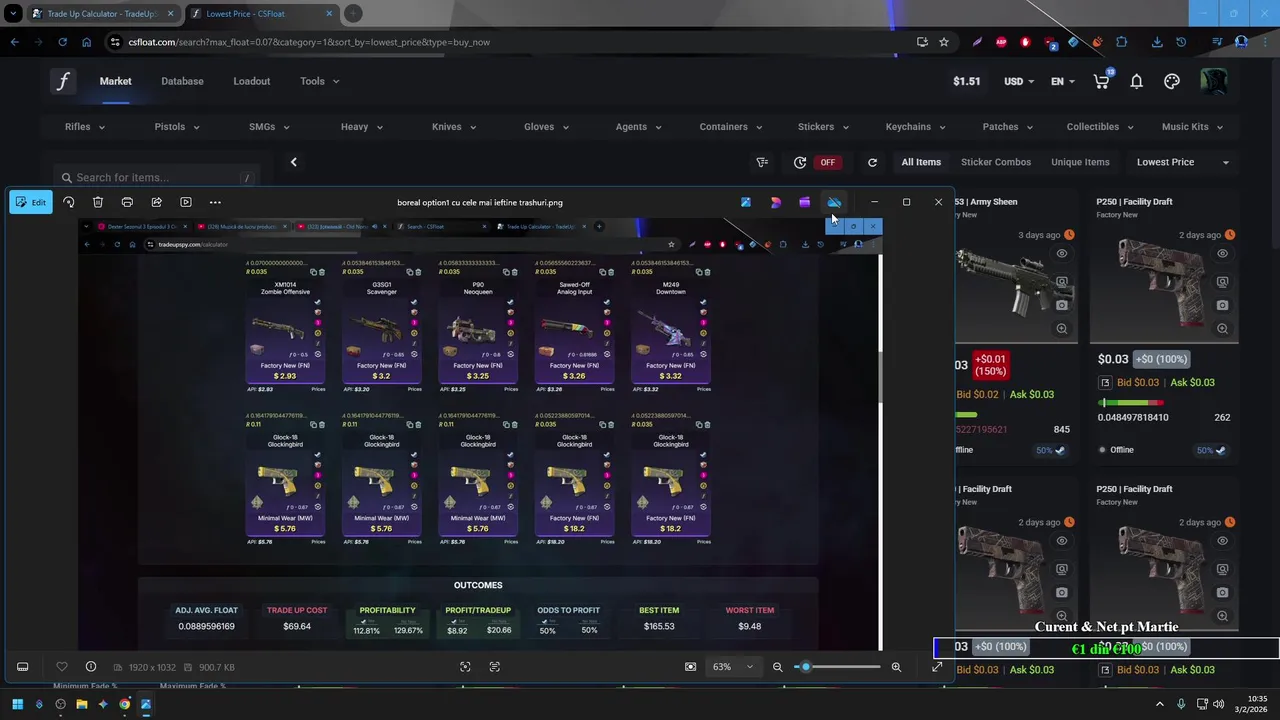1280x720 pixels.
Task: Expand the Knives category
Action: pyautogui.click(x=453, y=127)
